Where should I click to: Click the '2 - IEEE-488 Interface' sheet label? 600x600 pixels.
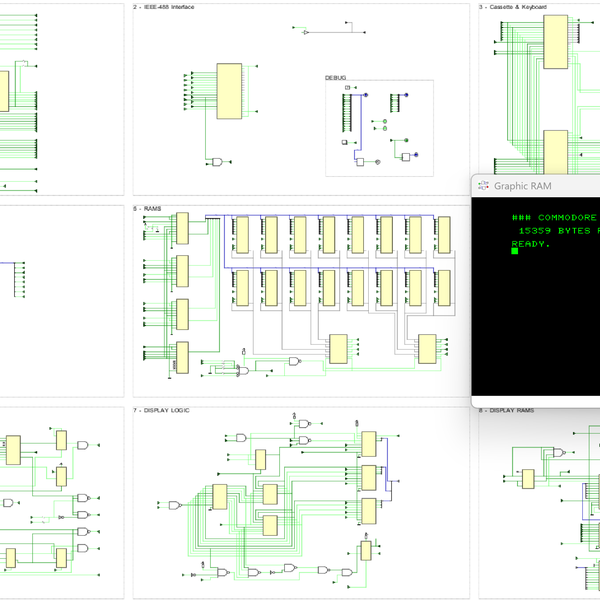point(166,7)
